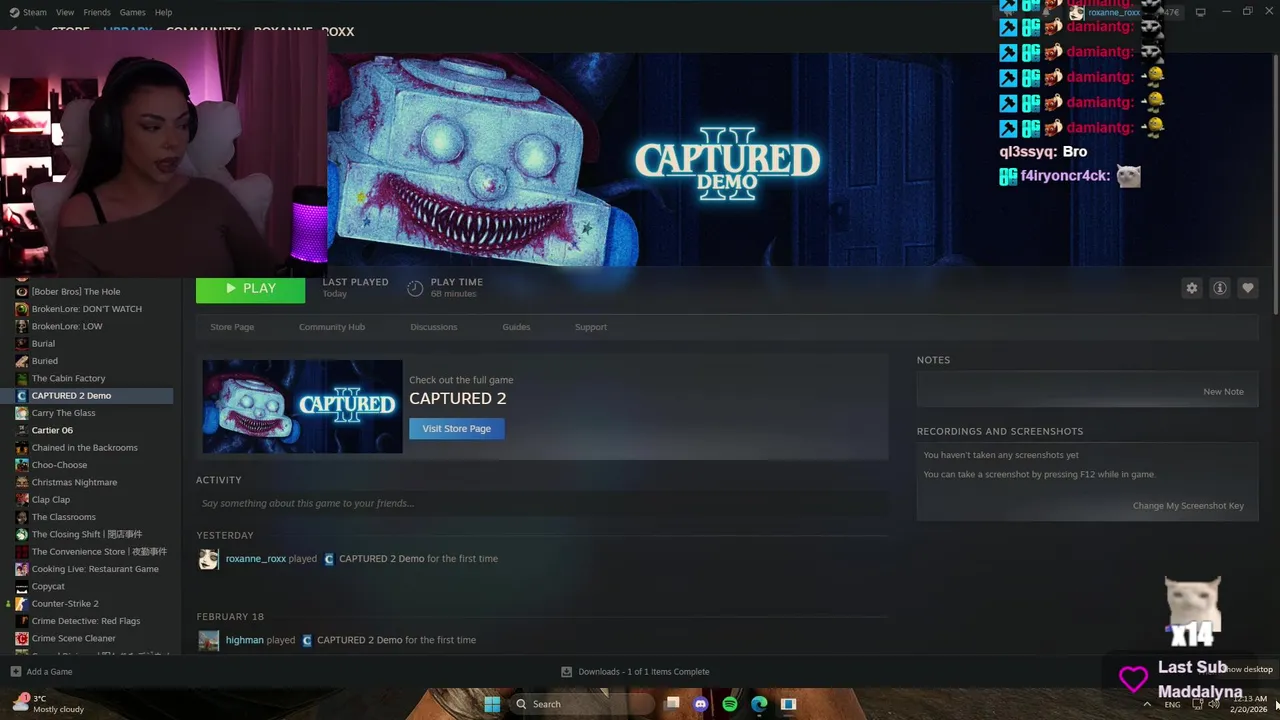
Task: Show hidden system tray icons
Action: pos(1147,704)
